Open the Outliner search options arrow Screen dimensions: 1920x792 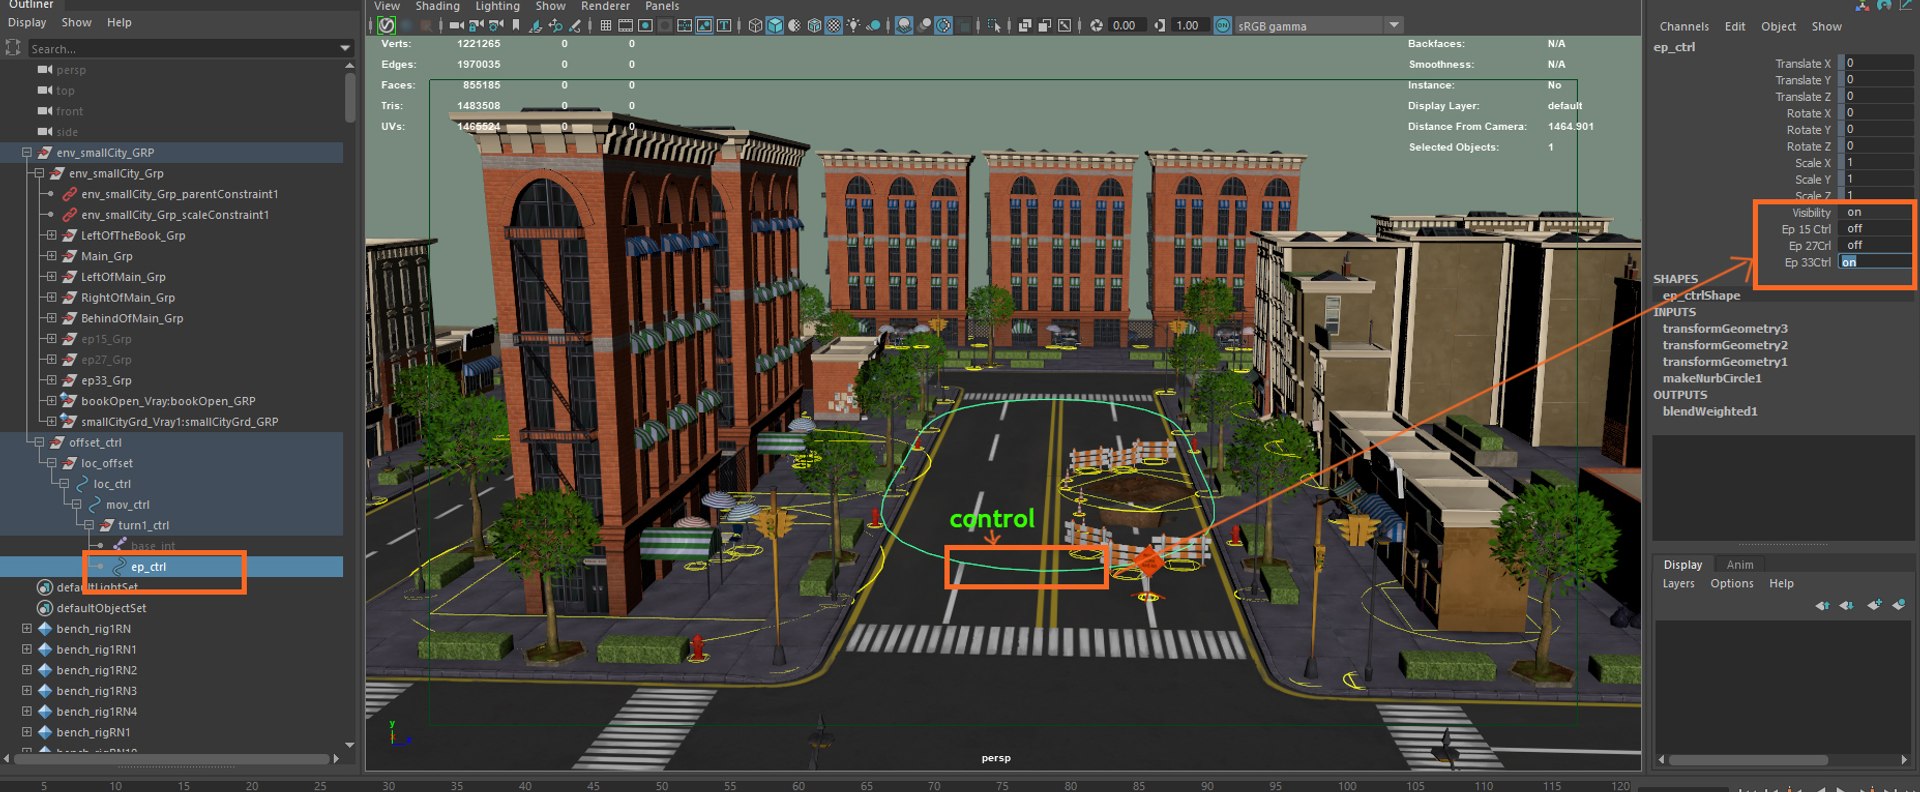pos(346,48)
